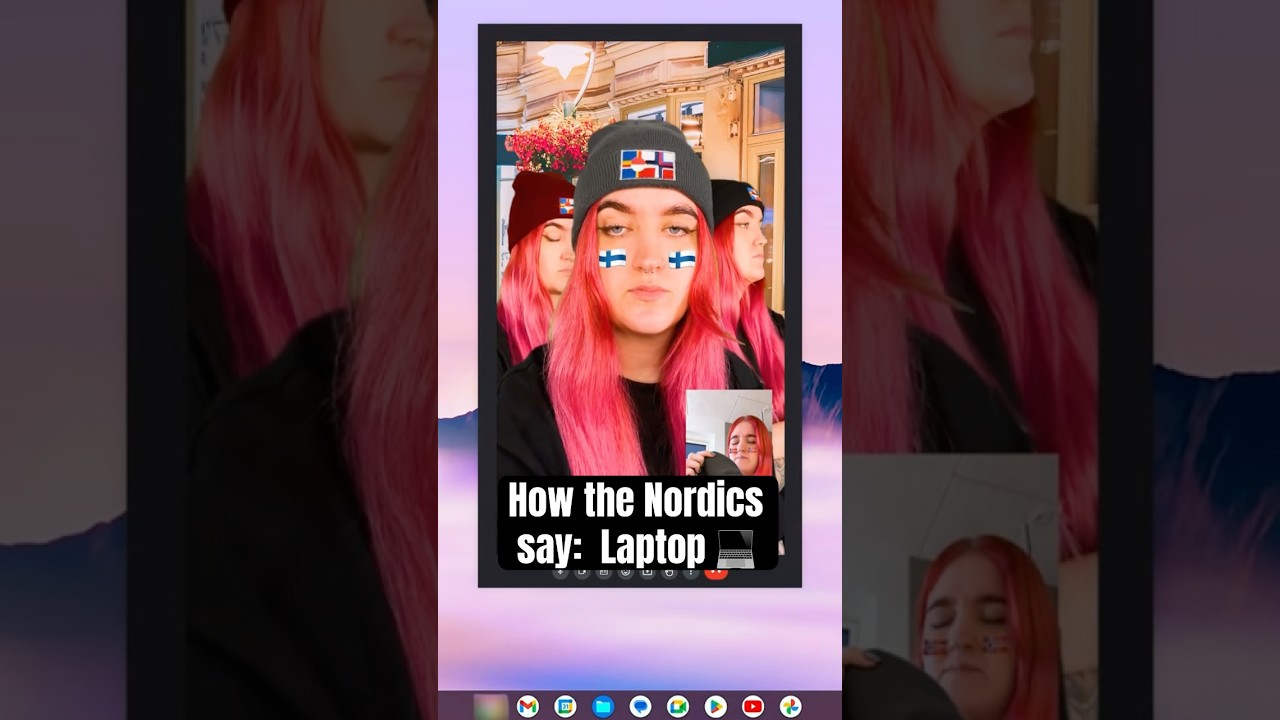Open Google Messages app icon
The height and width of the screenshot is (720, 1280).
(640, 706)
